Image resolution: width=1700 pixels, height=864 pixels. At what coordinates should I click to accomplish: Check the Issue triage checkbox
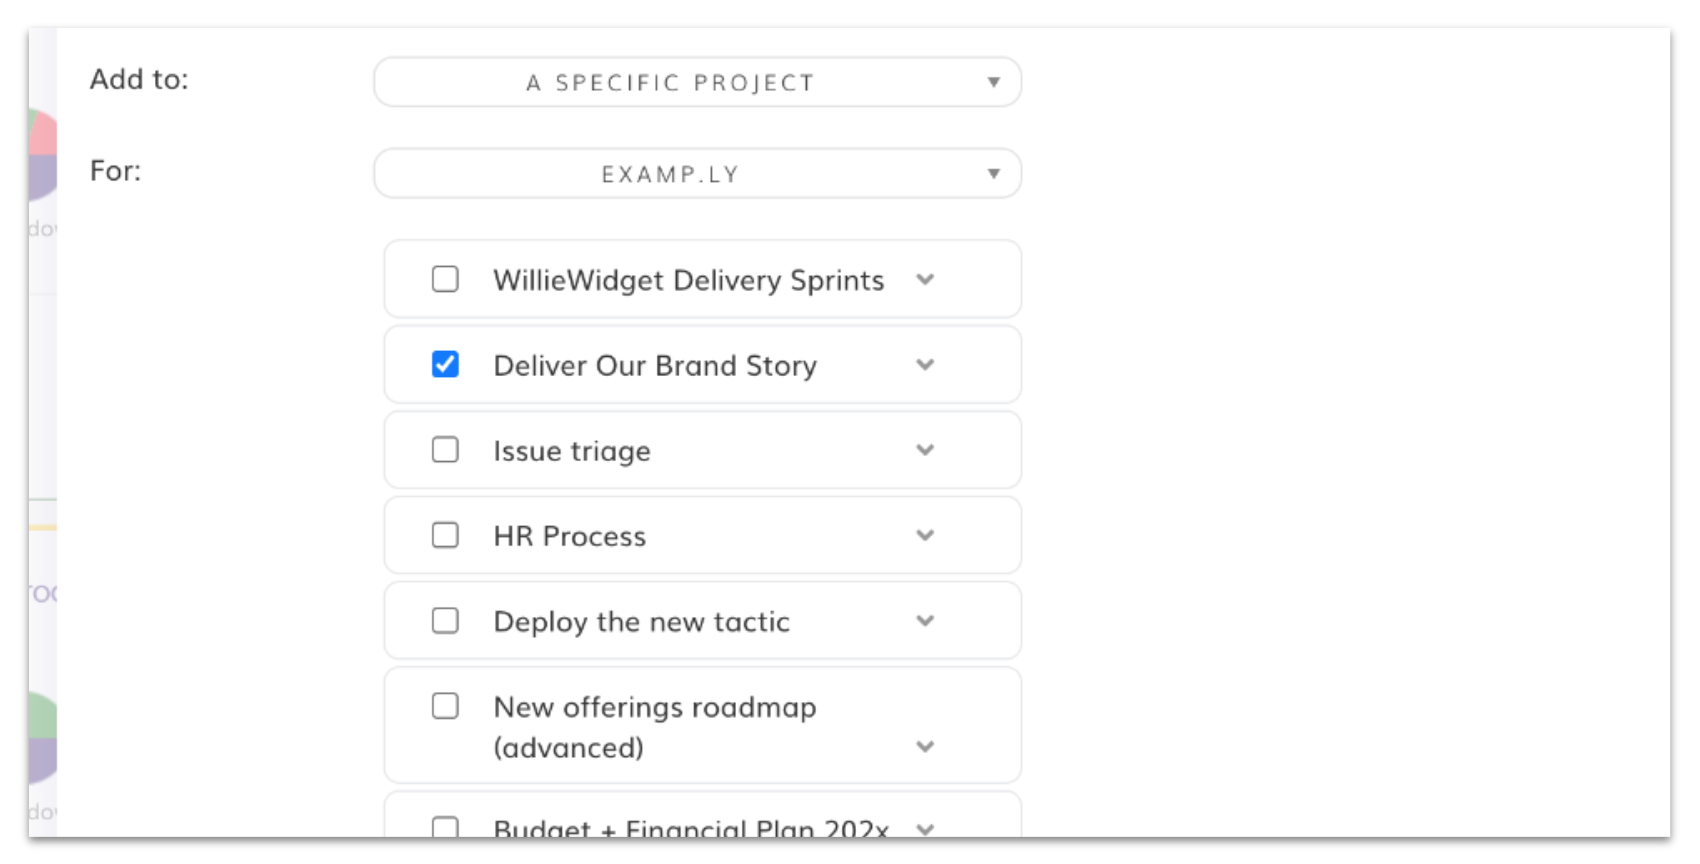coord(445,450)
